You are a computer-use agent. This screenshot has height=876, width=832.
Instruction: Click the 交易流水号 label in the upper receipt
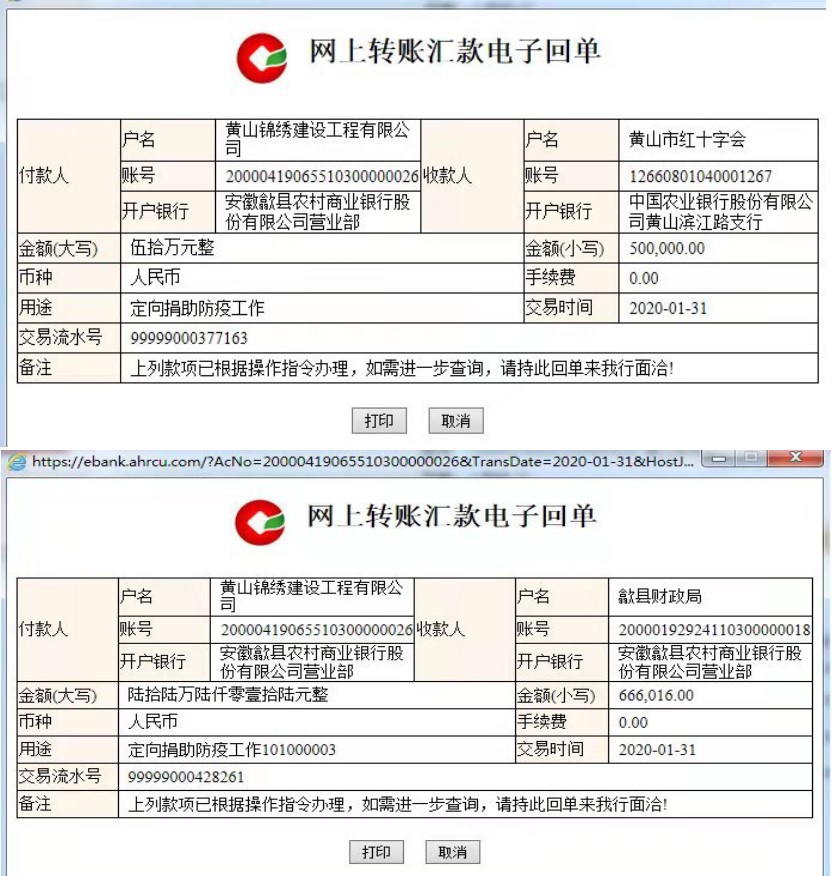tap(60, 337)
